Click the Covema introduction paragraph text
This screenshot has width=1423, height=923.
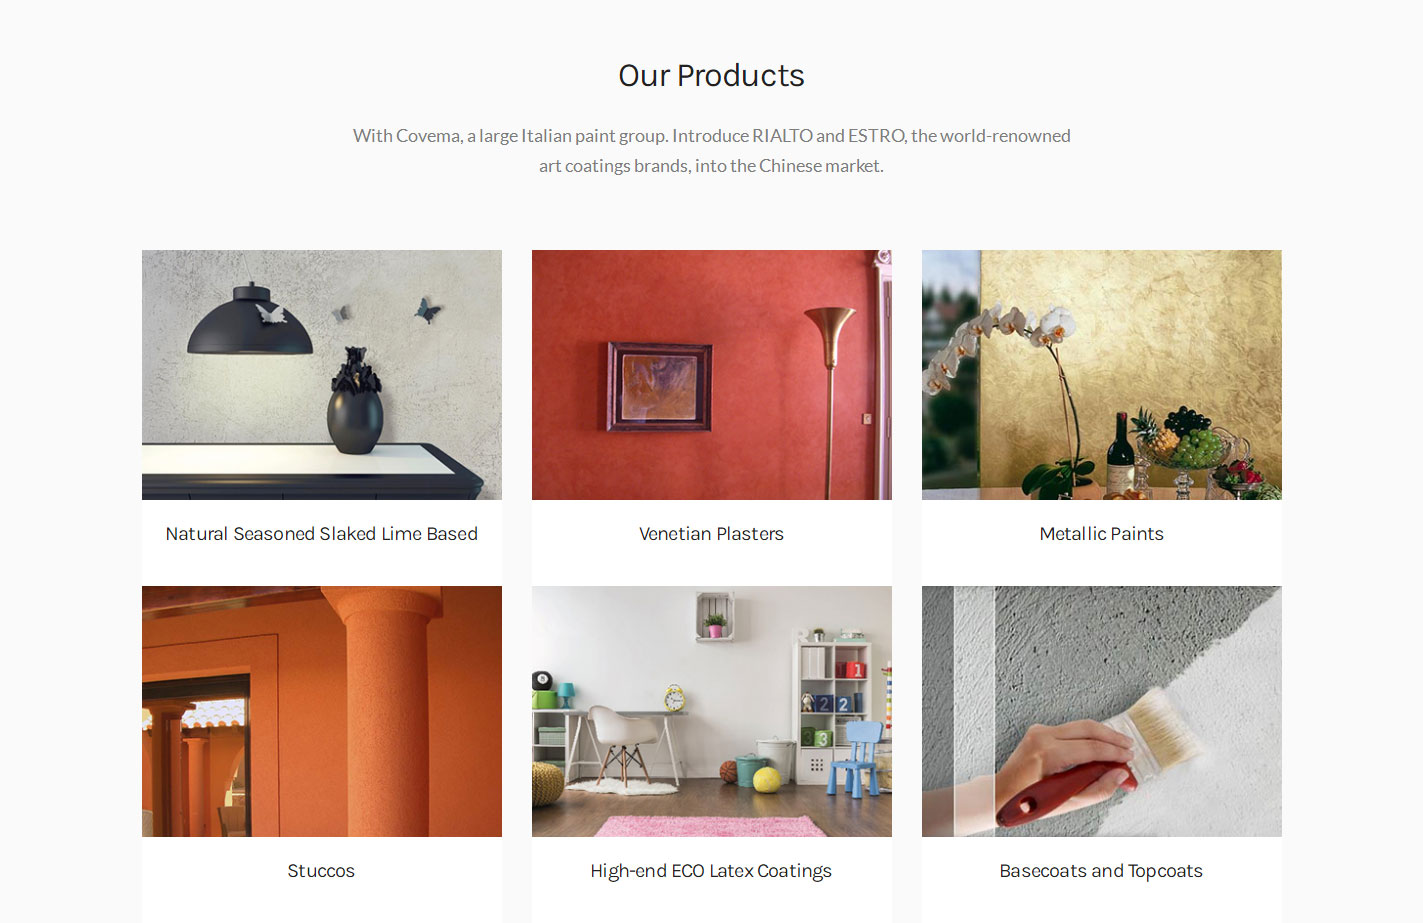pos(711,150)
